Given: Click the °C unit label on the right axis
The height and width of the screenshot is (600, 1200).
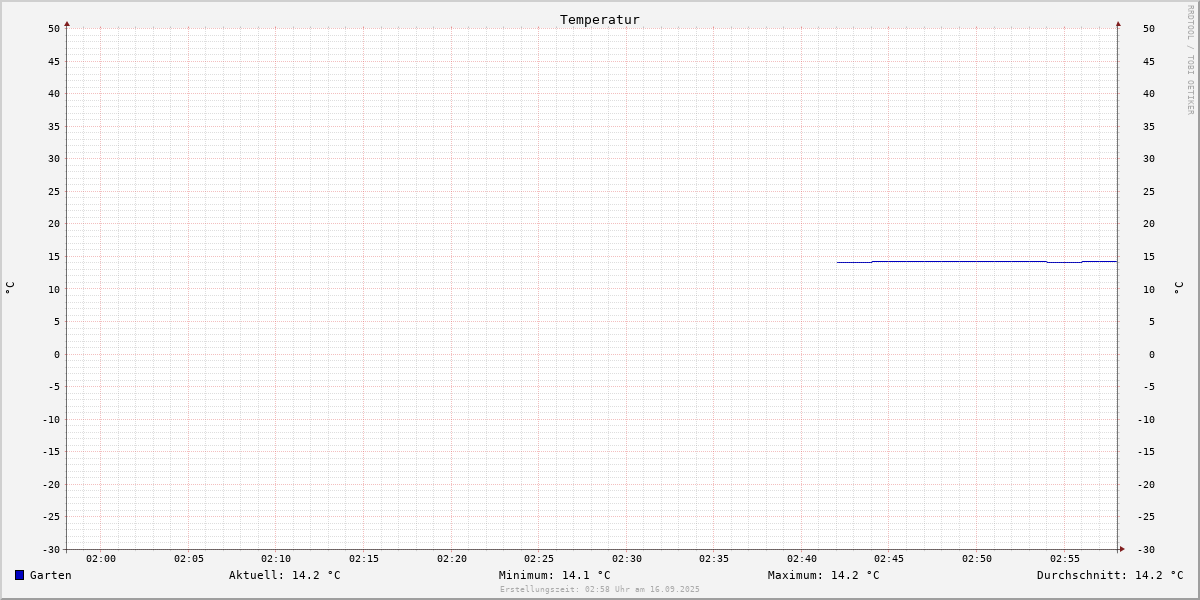Looking at the screenshot, I should [1178, 288].
